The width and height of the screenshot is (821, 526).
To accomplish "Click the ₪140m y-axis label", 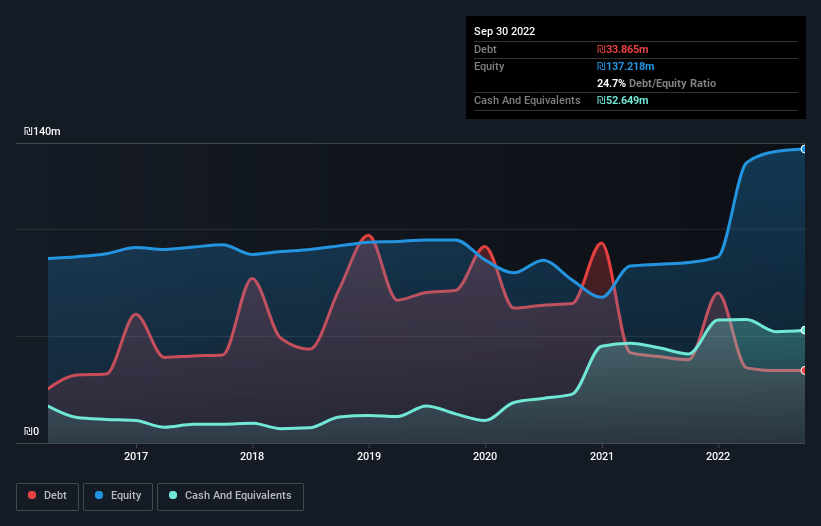I will pos(42,131).
